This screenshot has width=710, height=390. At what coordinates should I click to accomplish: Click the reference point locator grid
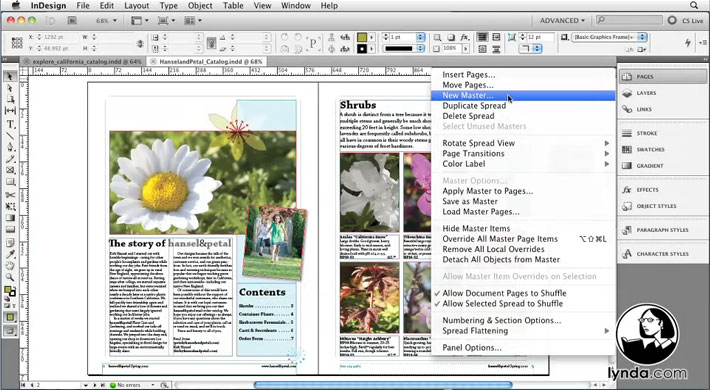[17, 43]
